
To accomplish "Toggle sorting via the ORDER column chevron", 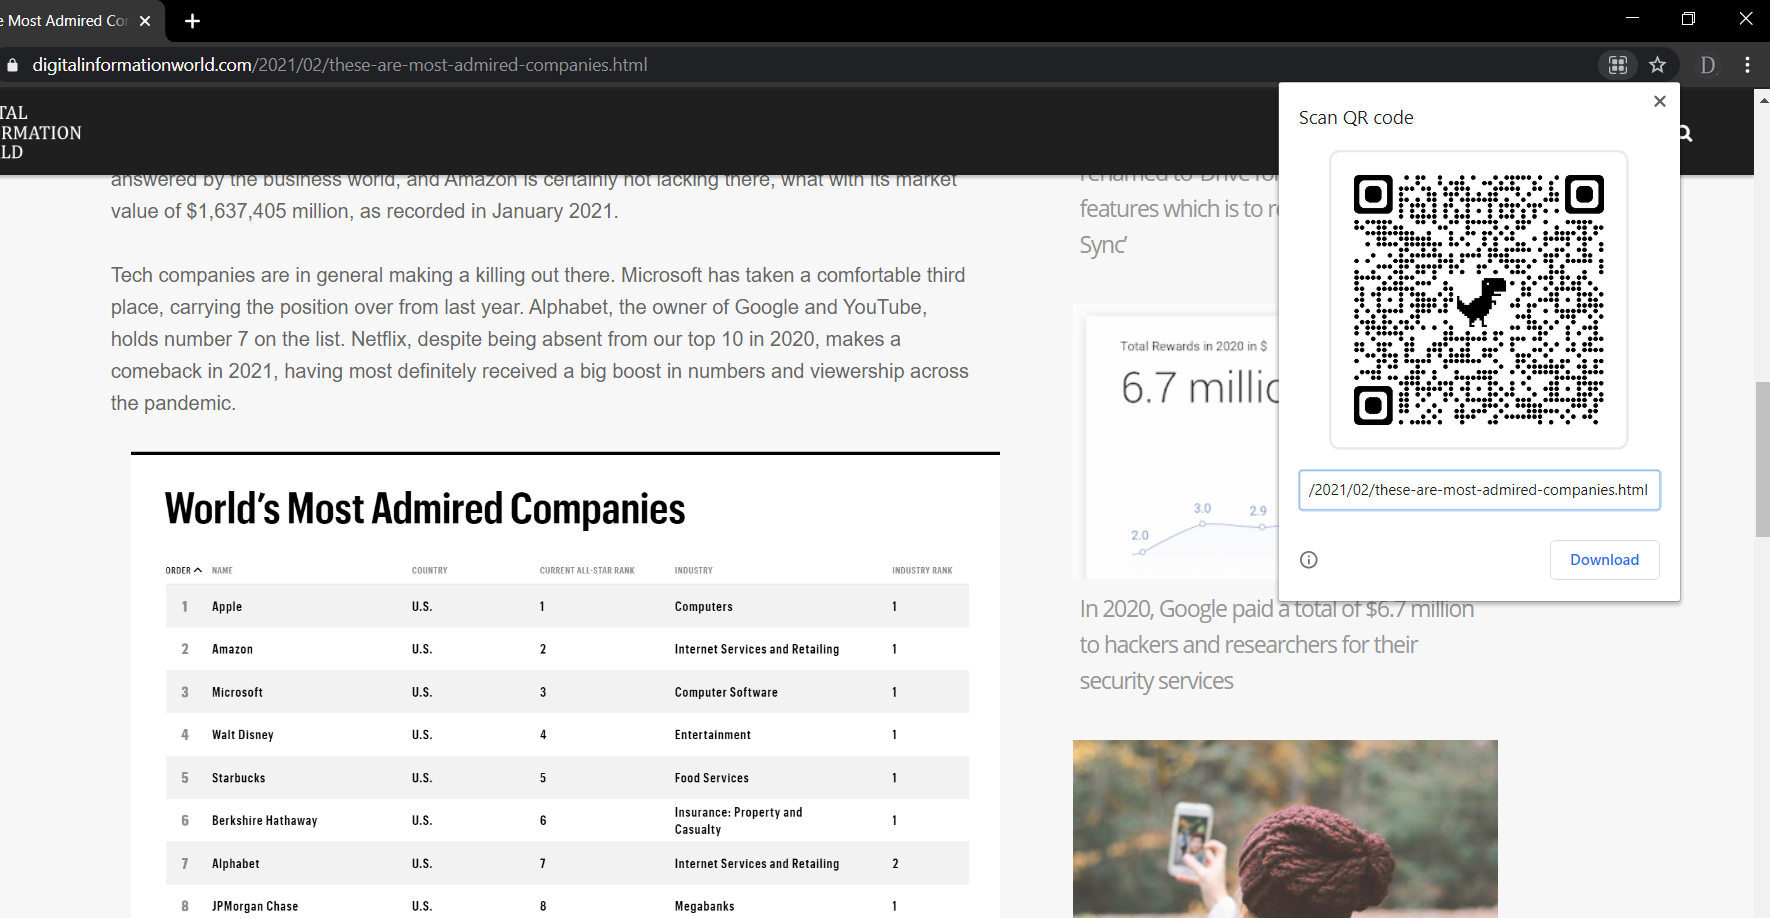I will (197, 570).
